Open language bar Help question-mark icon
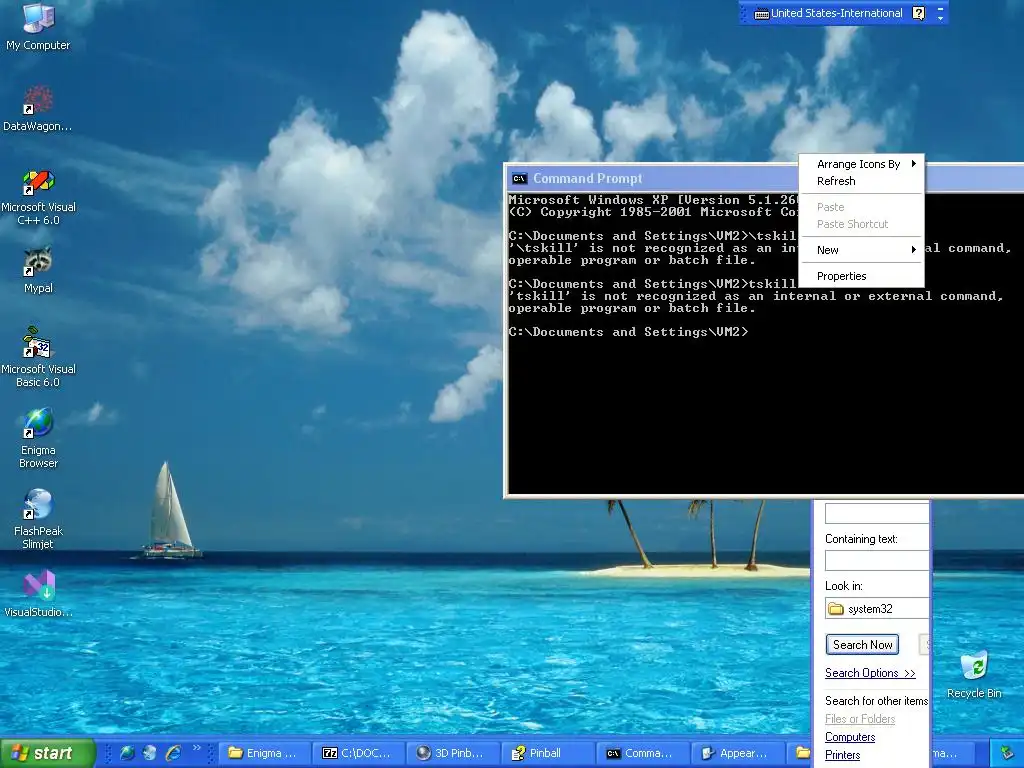1024x768 pixels. tap(918, 13)
